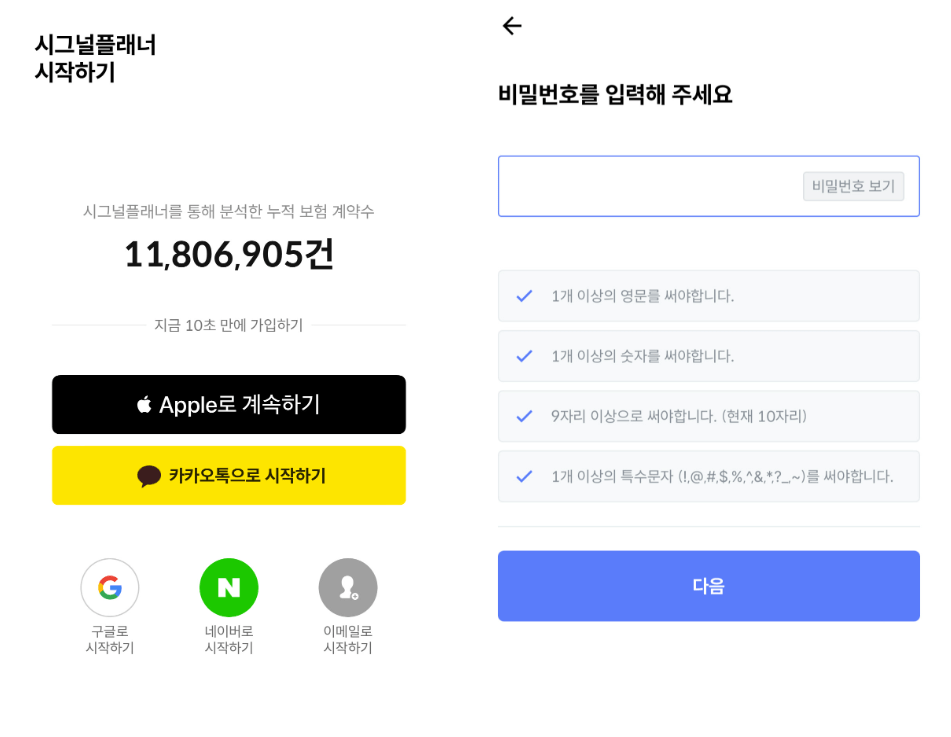The image size is (951, 737).
Task: Toggle 비밀번호 보기 to show the password
Action: [853, 186]
